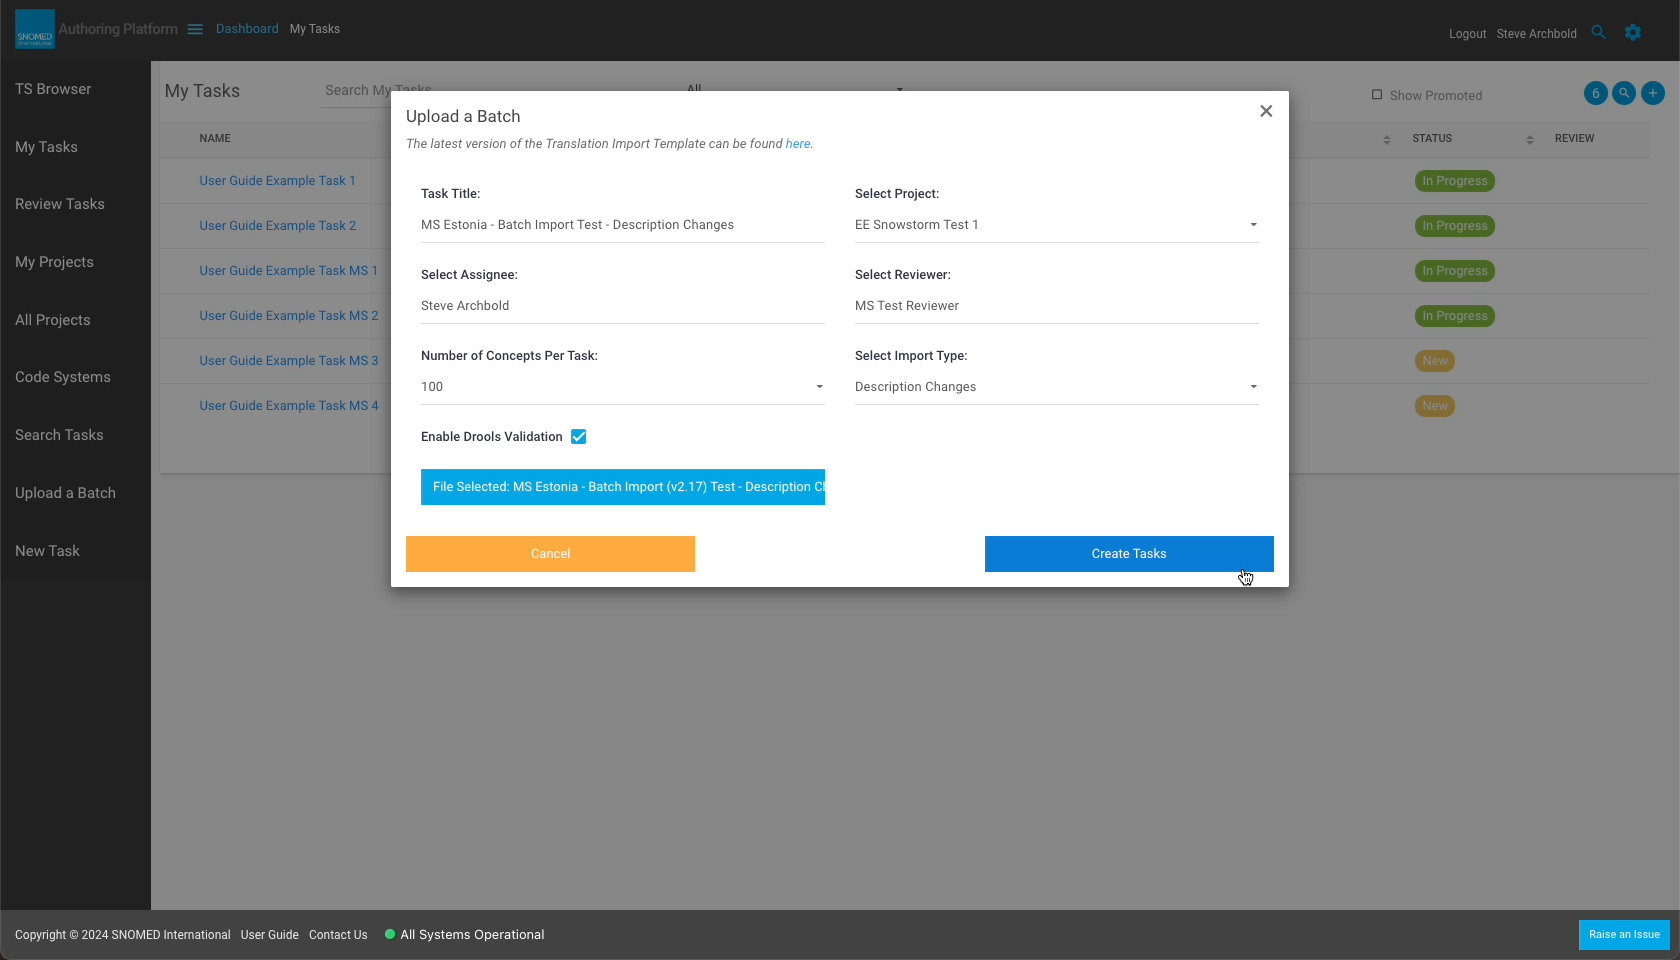1680x960 pixels.
Task: Tick the Show Promoted checkbox
Action: point(1377,95)
